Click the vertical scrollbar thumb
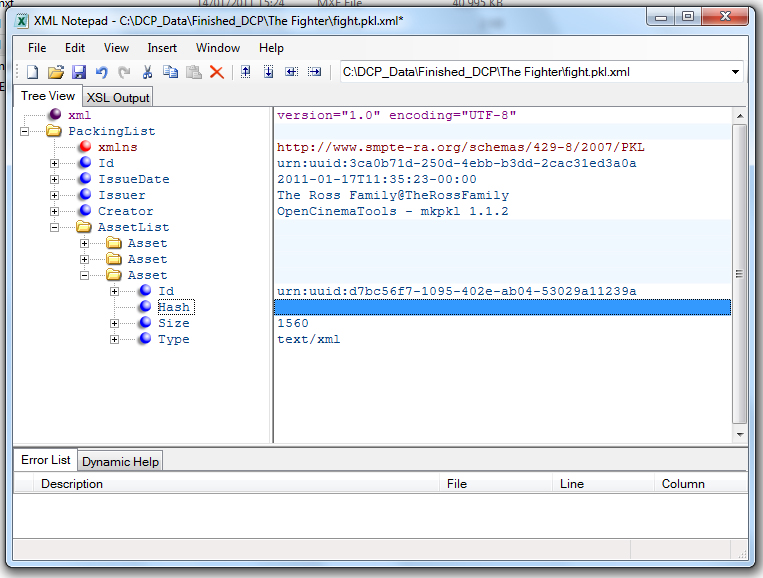 click(740, 274)
